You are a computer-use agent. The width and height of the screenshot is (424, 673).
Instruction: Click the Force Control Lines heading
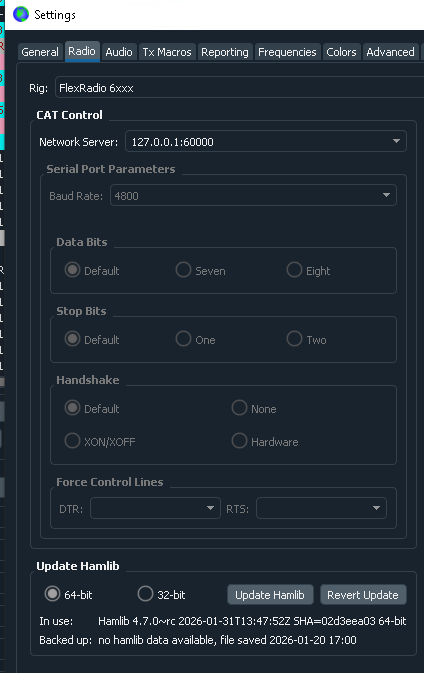110,482
